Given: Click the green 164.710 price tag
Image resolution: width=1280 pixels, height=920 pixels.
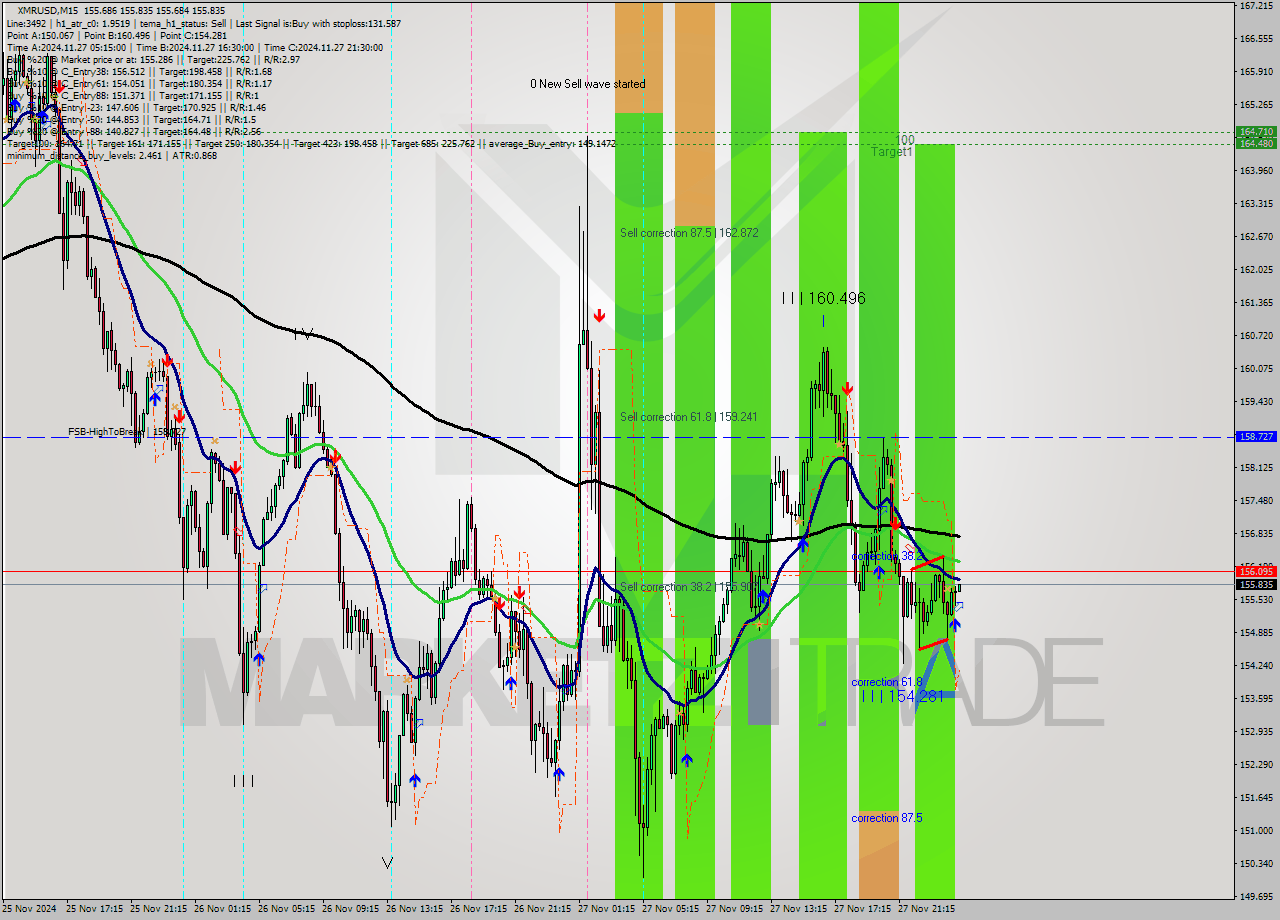Looking at the screenshot, I should pos(1256,132).
